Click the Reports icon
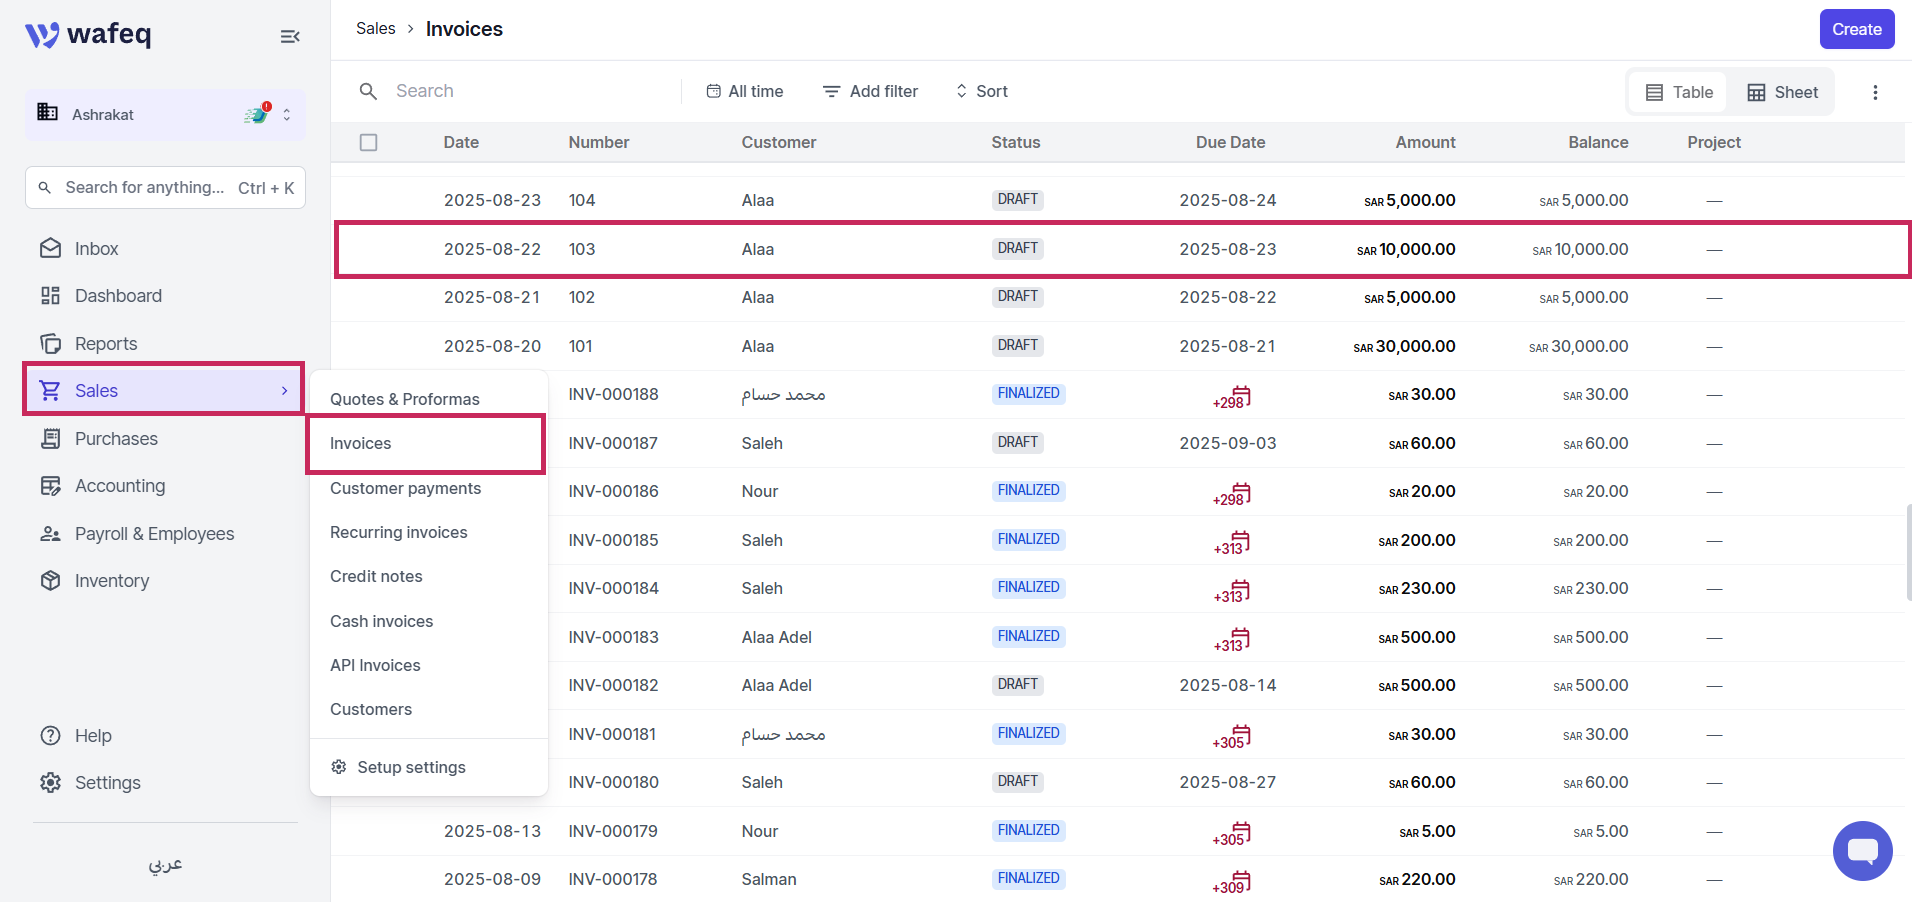This screenshot has height=902, width=1912. (x=50, y=344)
